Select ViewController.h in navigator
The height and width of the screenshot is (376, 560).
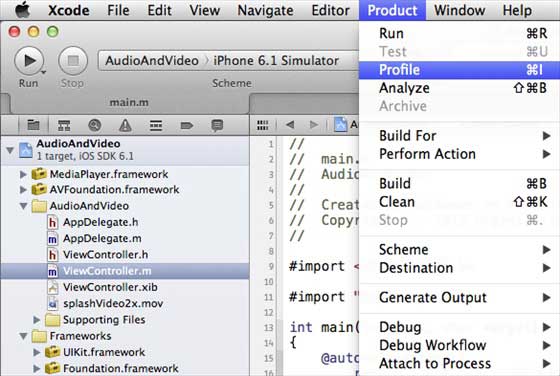[x=125, y=255]
